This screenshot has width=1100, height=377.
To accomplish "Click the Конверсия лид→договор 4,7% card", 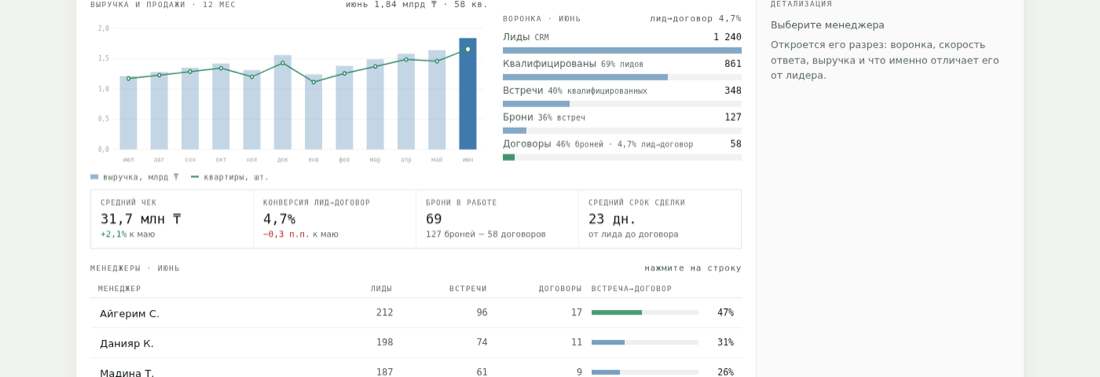I will coord(335,219).
